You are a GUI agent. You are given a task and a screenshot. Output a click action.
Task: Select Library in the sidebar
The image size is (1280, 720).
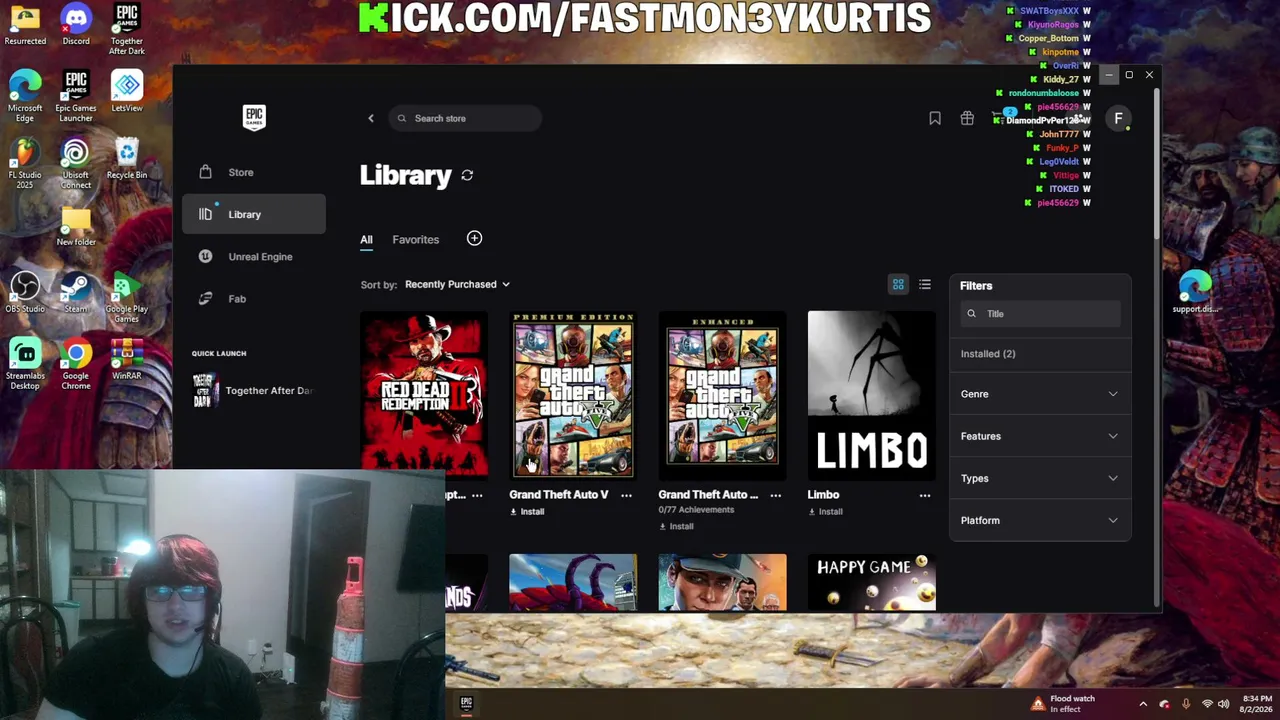point(254,214)
